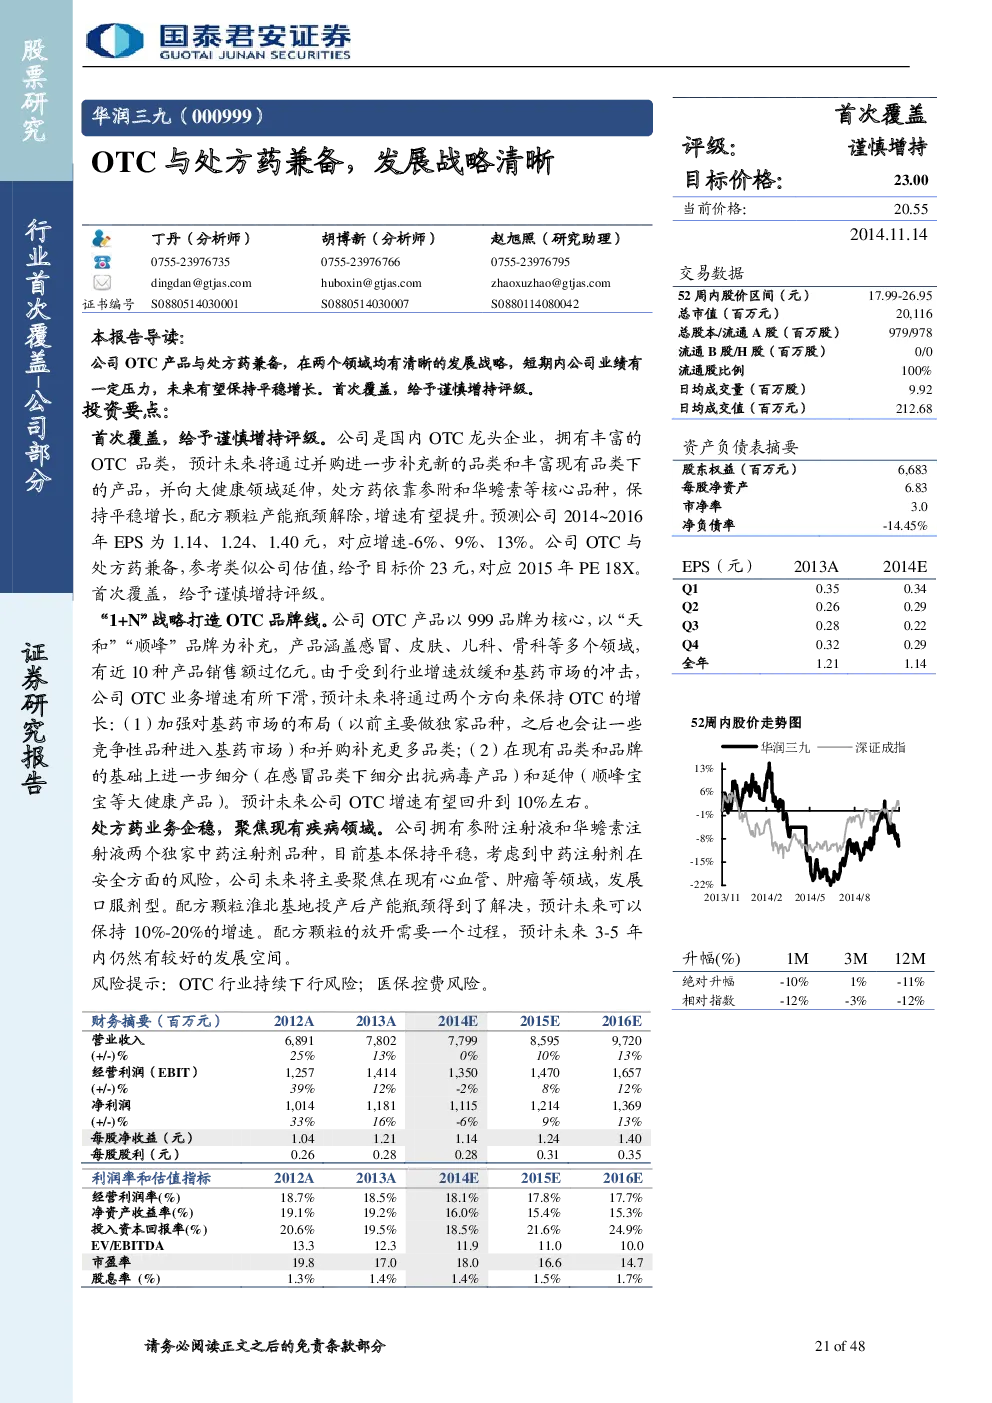
Task: Click the rating value 谨慎增持
Action: click(888, 148)
